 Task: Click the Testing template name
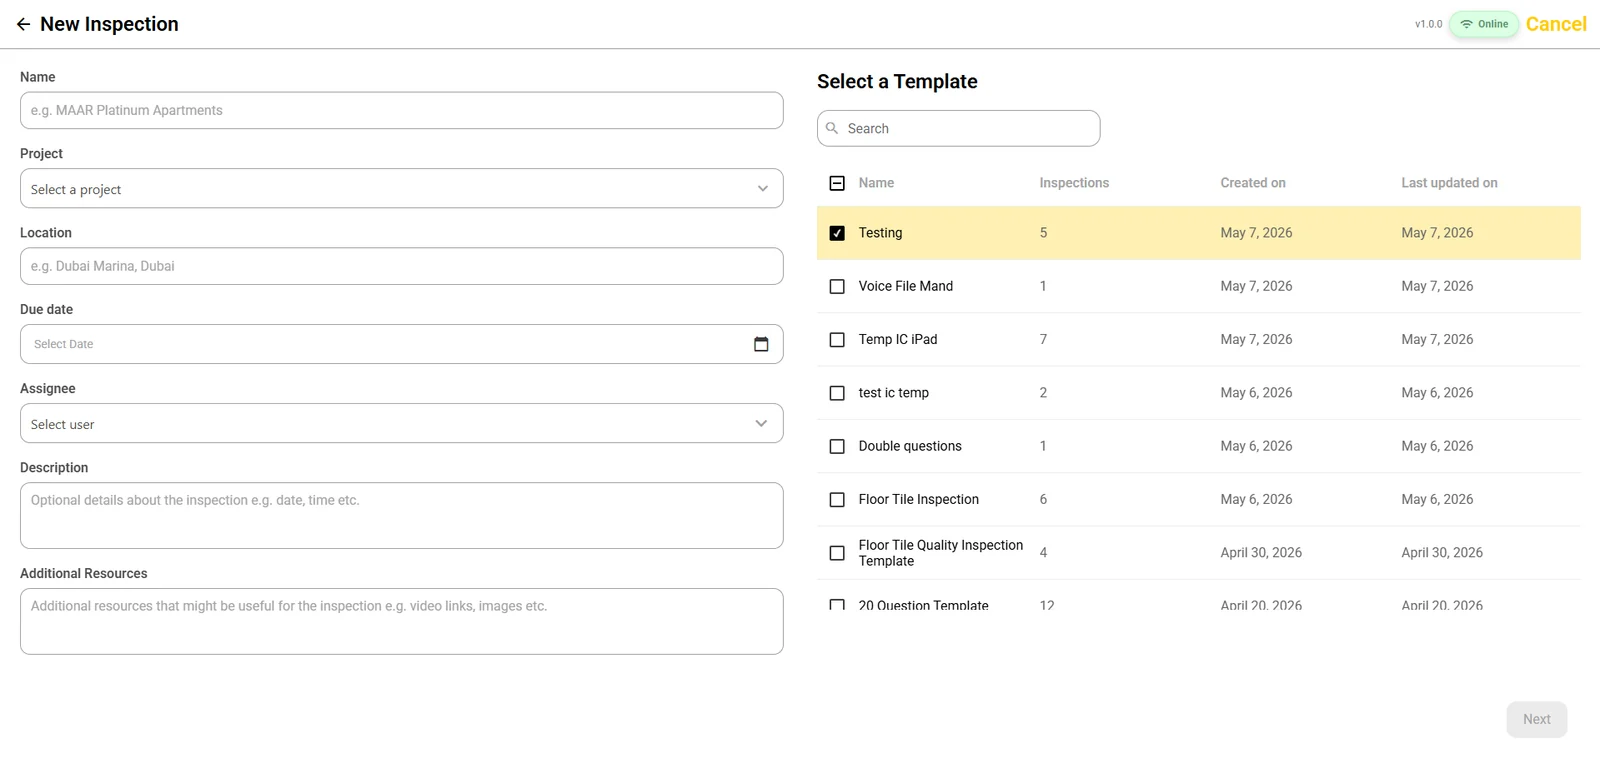coord(880,233)
